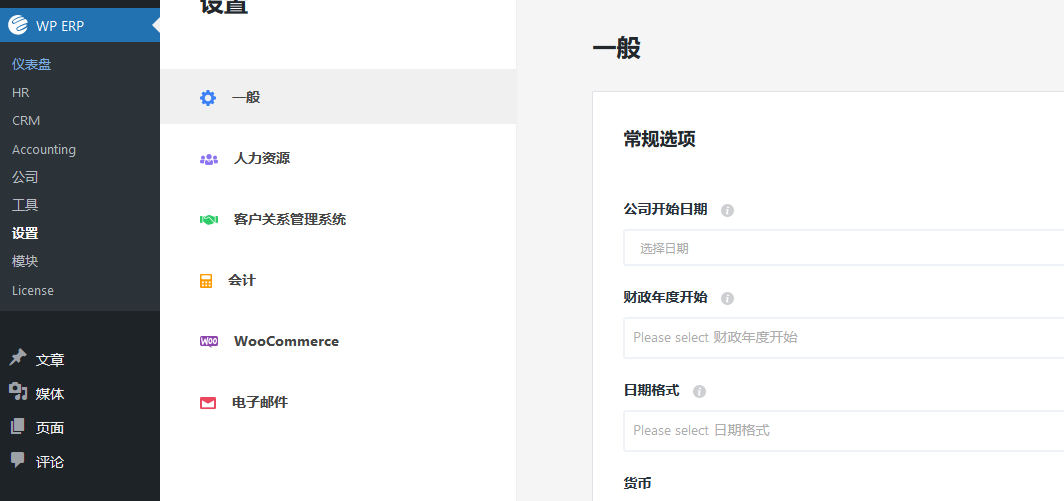Open the 日期格式 dropdown
1064x501 pixels.
coord(843,430)
